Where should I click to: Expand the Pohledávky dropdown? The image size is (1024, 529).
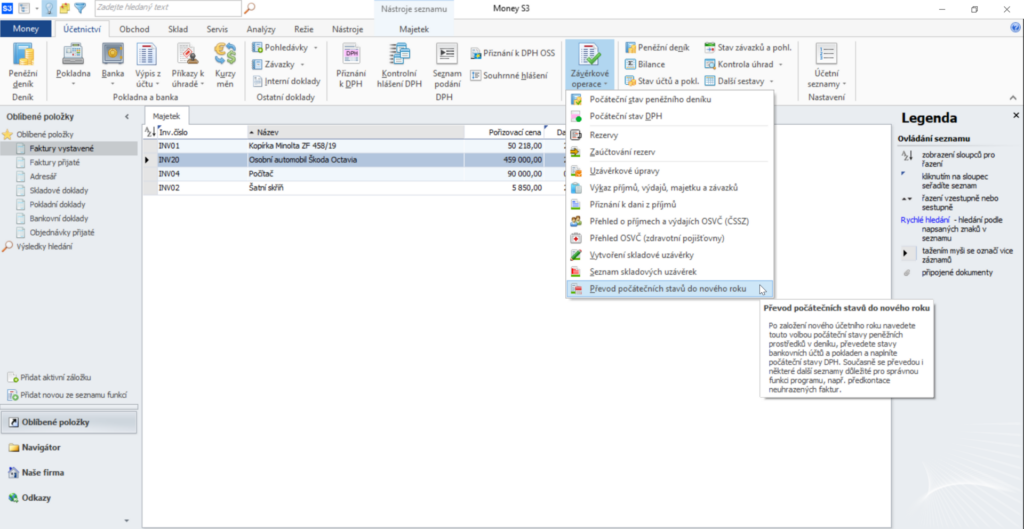(x=286, y=47)
